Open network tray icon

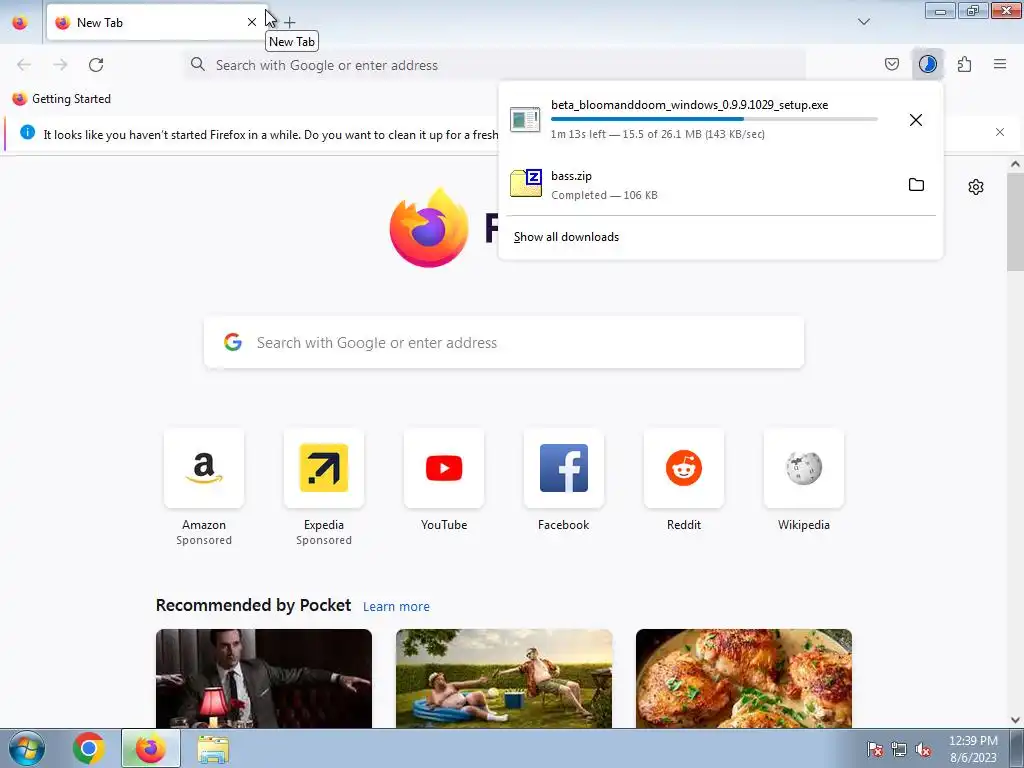pyautogui.click(x=899, y=749)
